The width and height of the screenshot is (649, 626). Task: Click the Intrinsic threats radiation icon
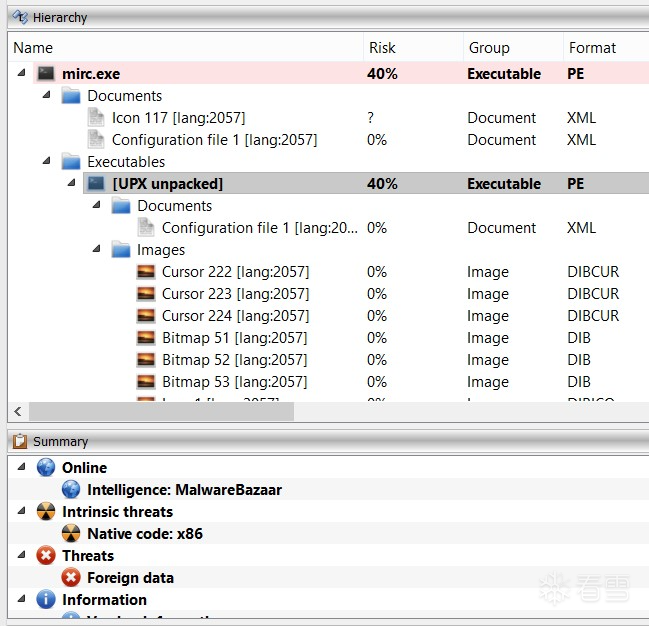click(46, 511)
